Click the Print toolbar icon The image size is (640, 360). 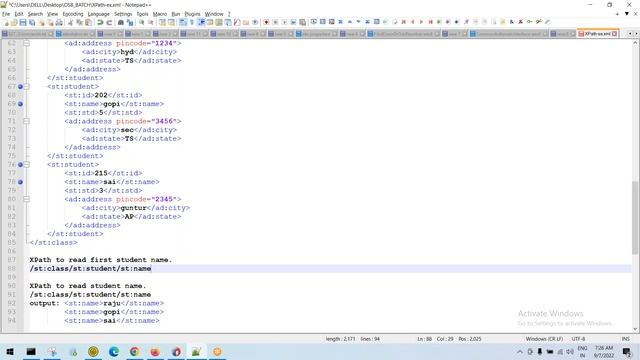coord(59,22)
